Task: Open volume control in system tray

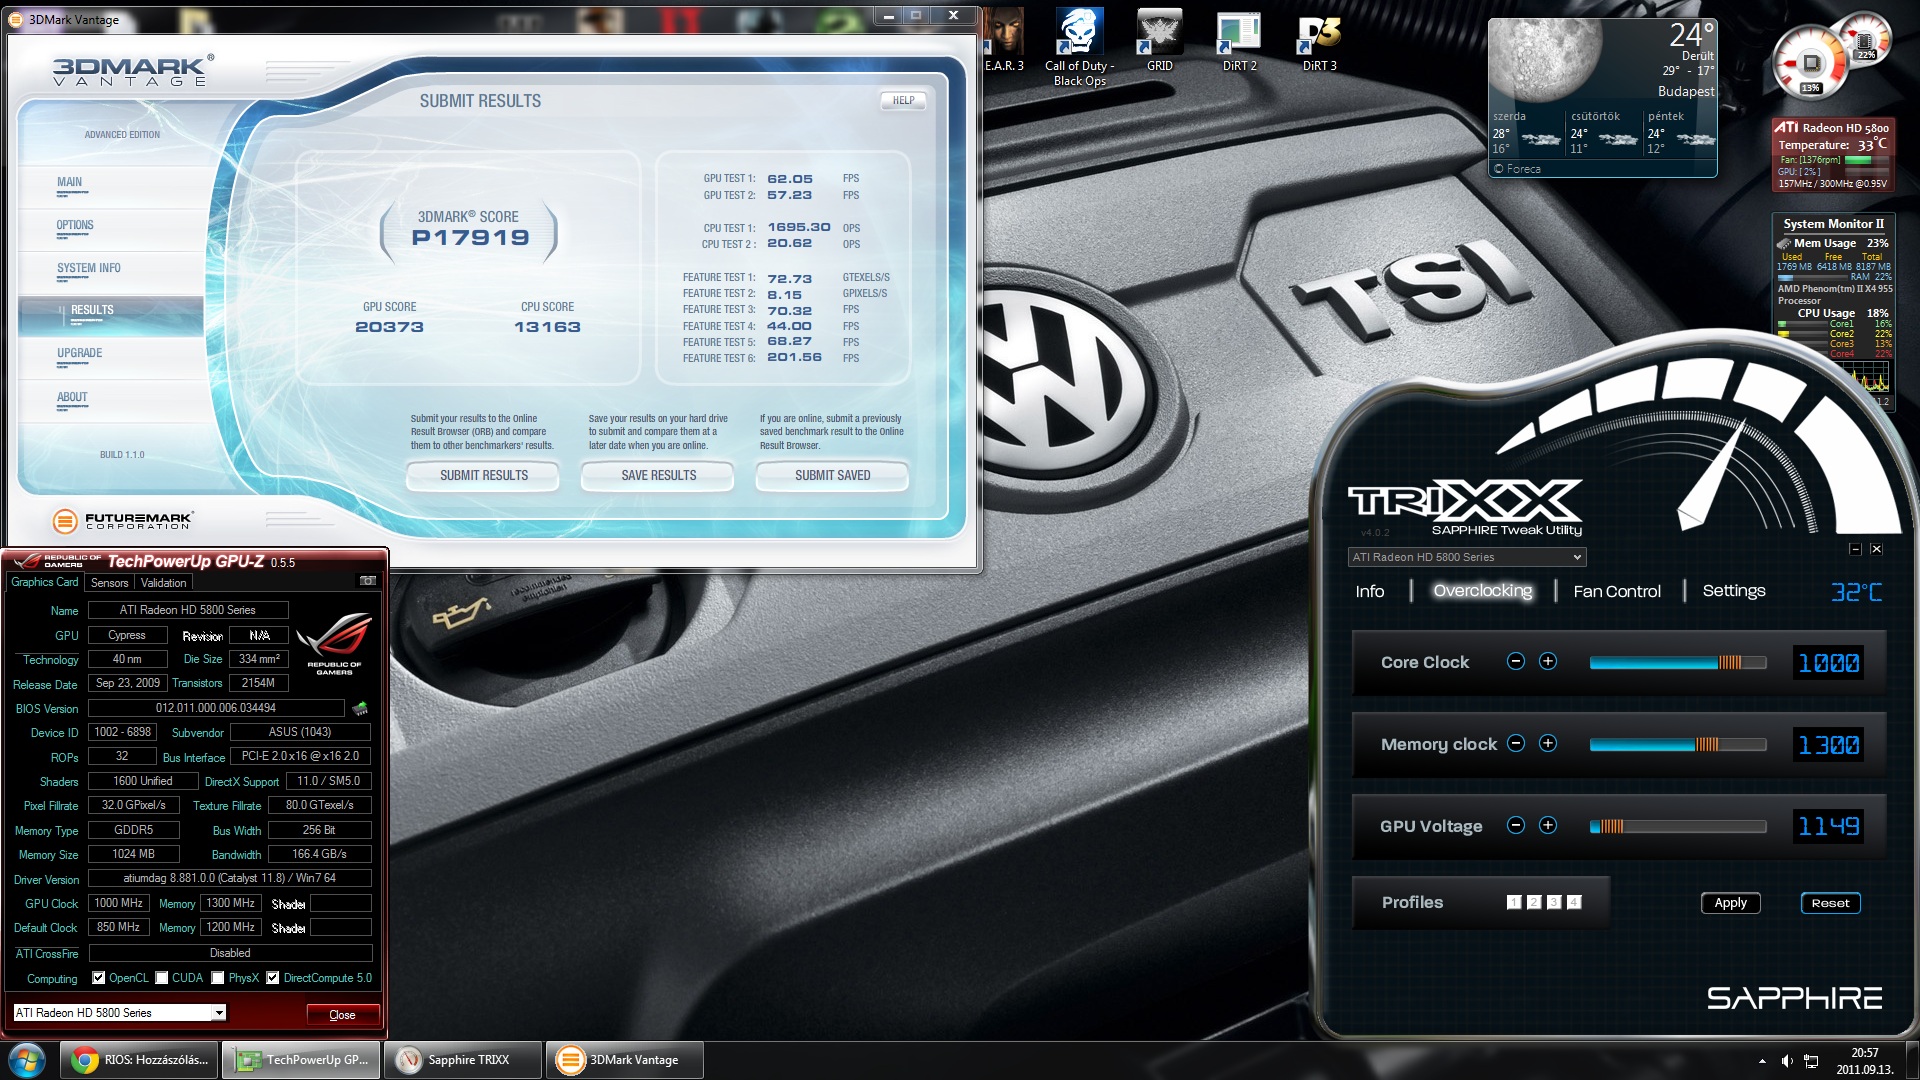Action: [x=1787, y=1061]
